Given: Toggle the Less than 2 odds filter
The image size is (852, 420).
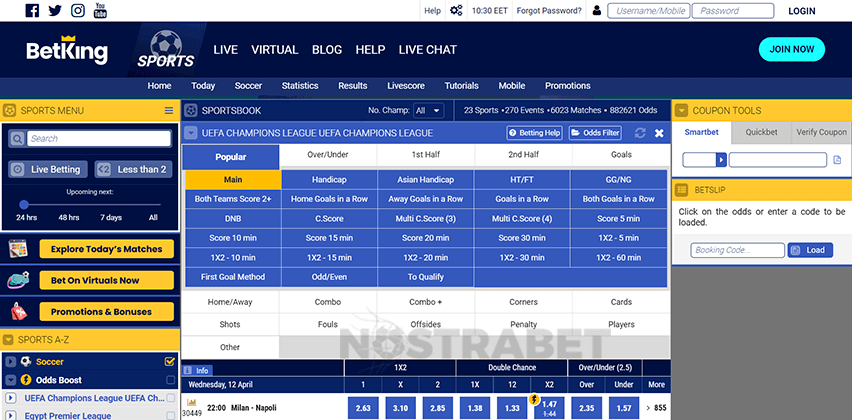Looking at the screenshot, I should point(134,170).
